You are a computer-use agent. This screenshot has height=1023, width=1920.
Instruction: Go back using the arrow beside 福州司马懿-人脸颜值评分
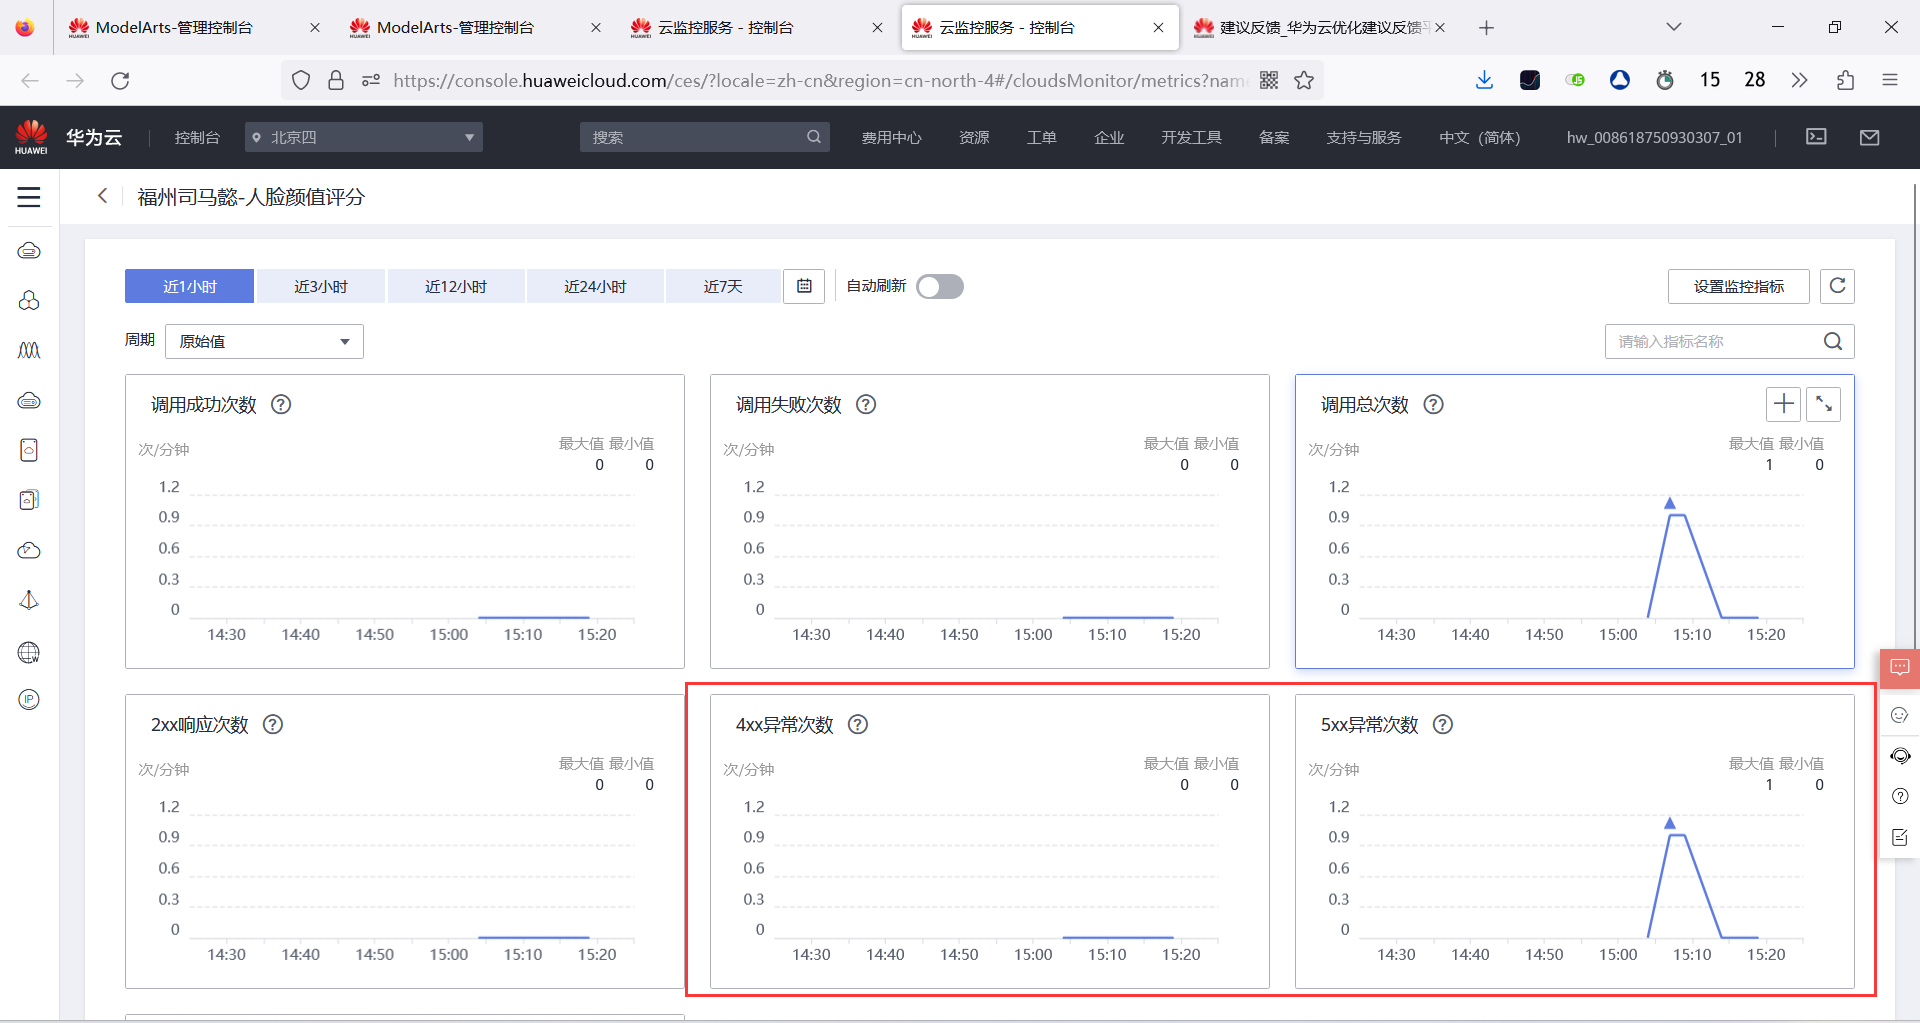[x=102, y=196]
